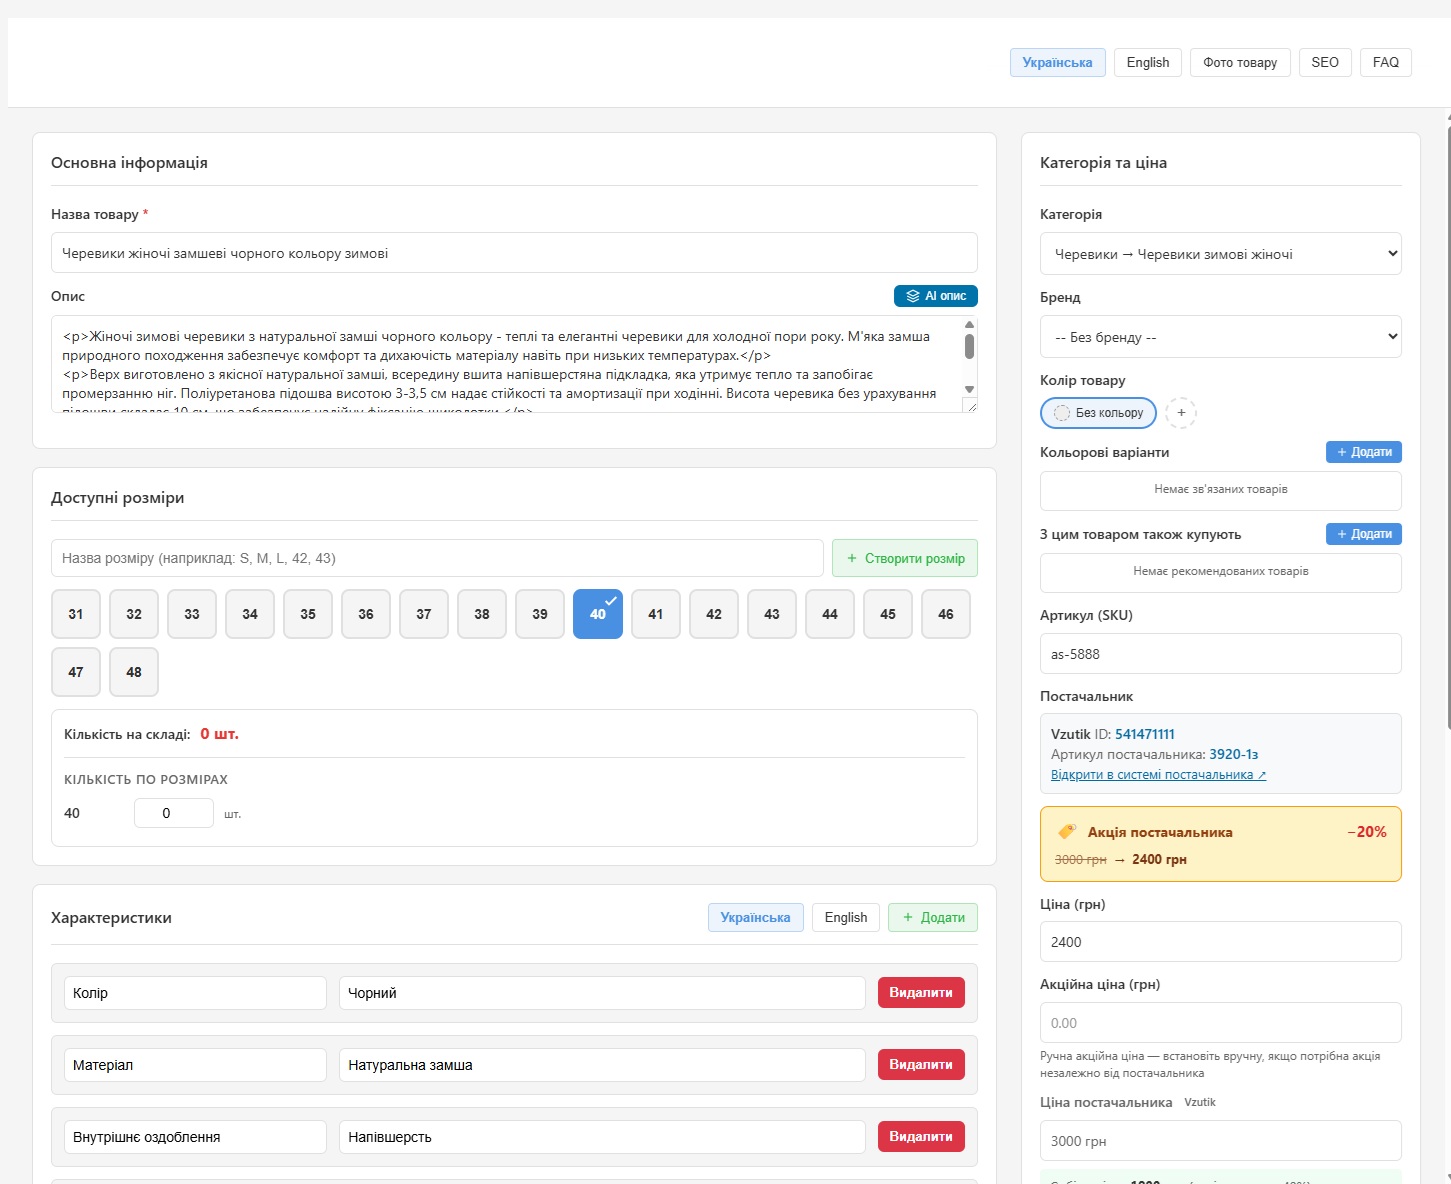
Task: Click plus Додати icon in Характеристики header
Action: click(x=907, y=917)
